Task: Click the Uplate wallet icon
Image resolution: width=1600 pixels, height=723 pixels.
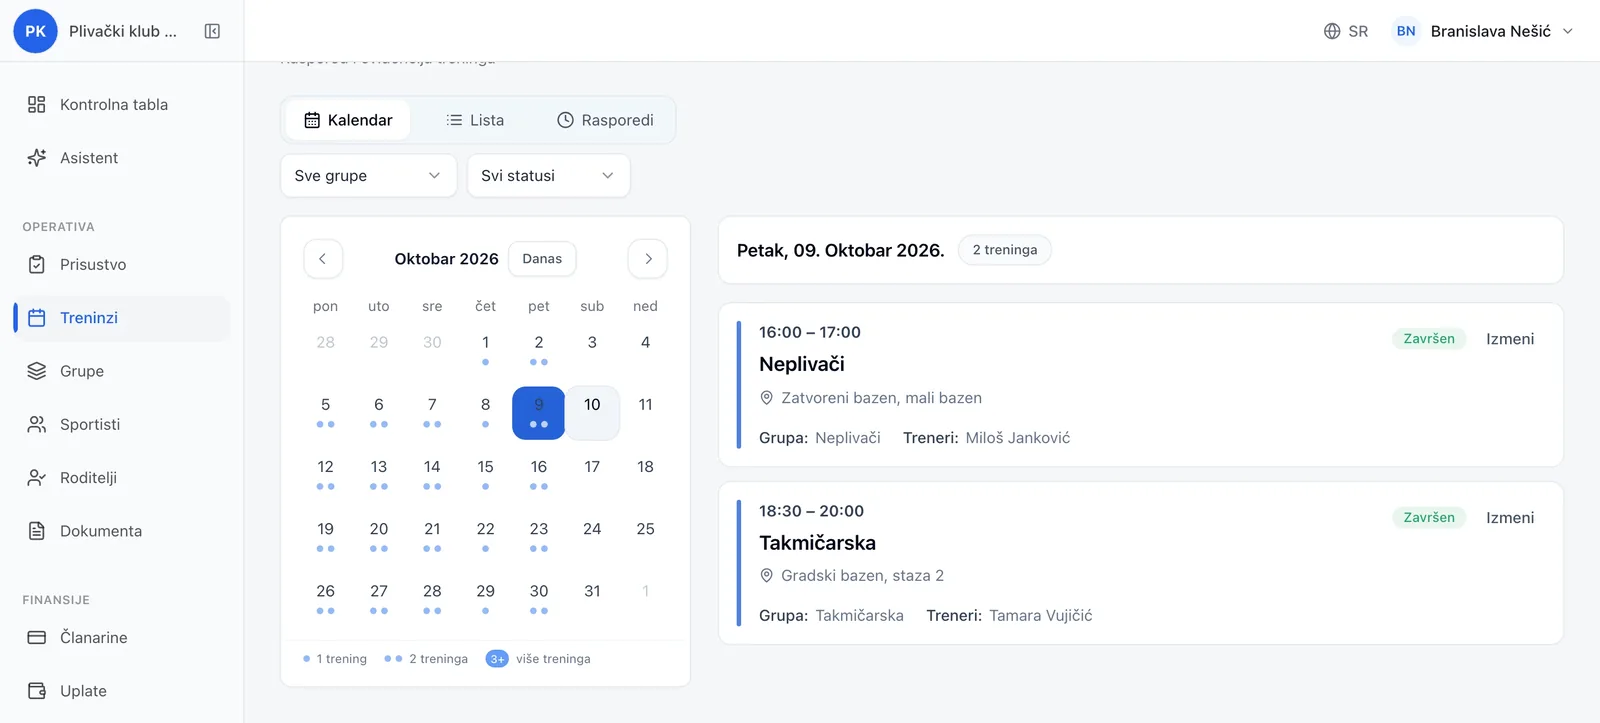Action: [37, 691]
